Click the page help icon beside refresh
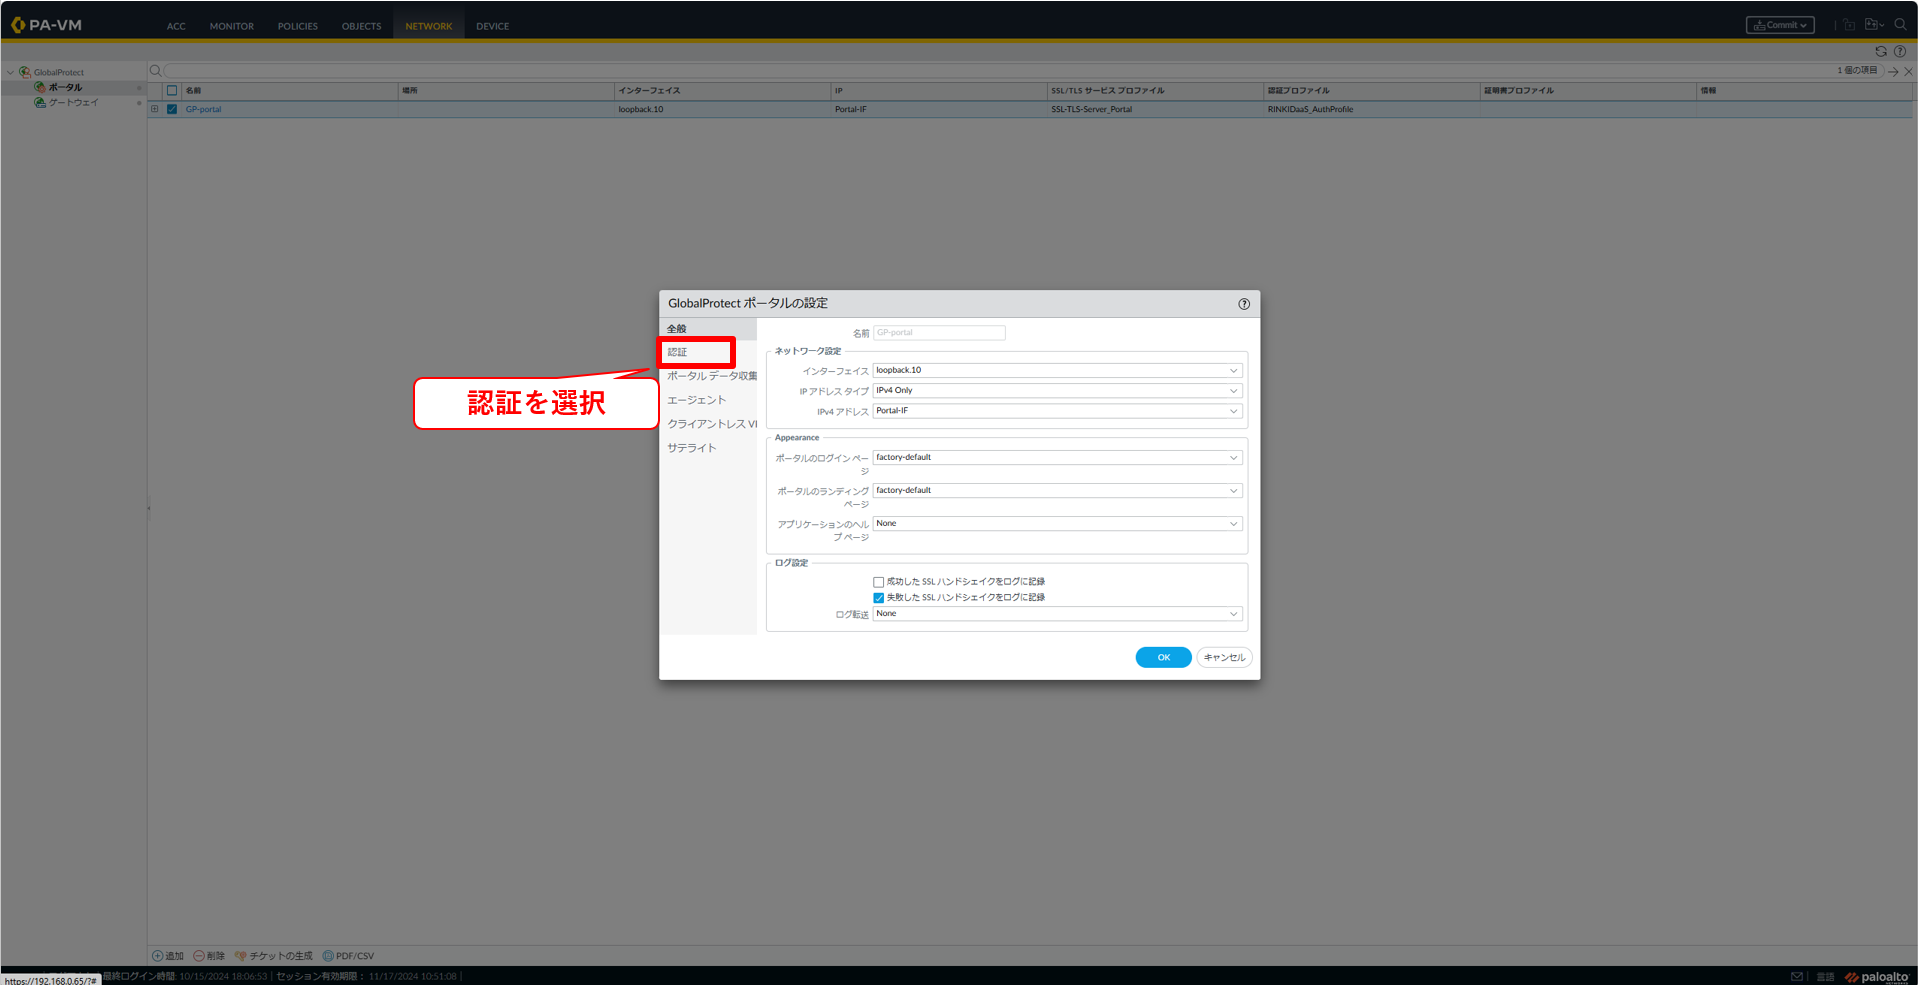Screen dimensions: 1918x985 [x=1900, y=51]
